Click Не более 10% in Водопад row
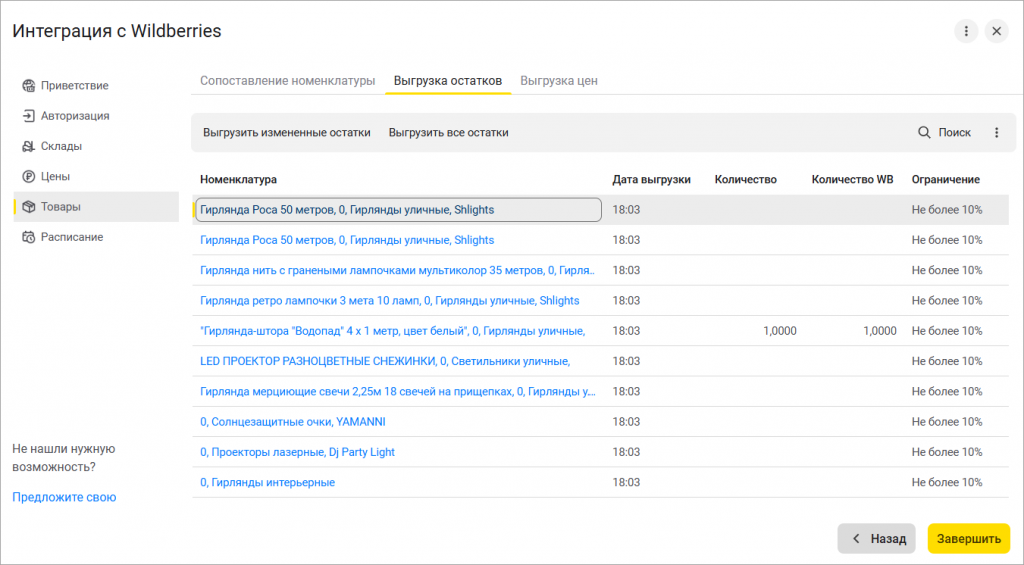Screen dimensions: 1024x565 (x=947, y=331)
